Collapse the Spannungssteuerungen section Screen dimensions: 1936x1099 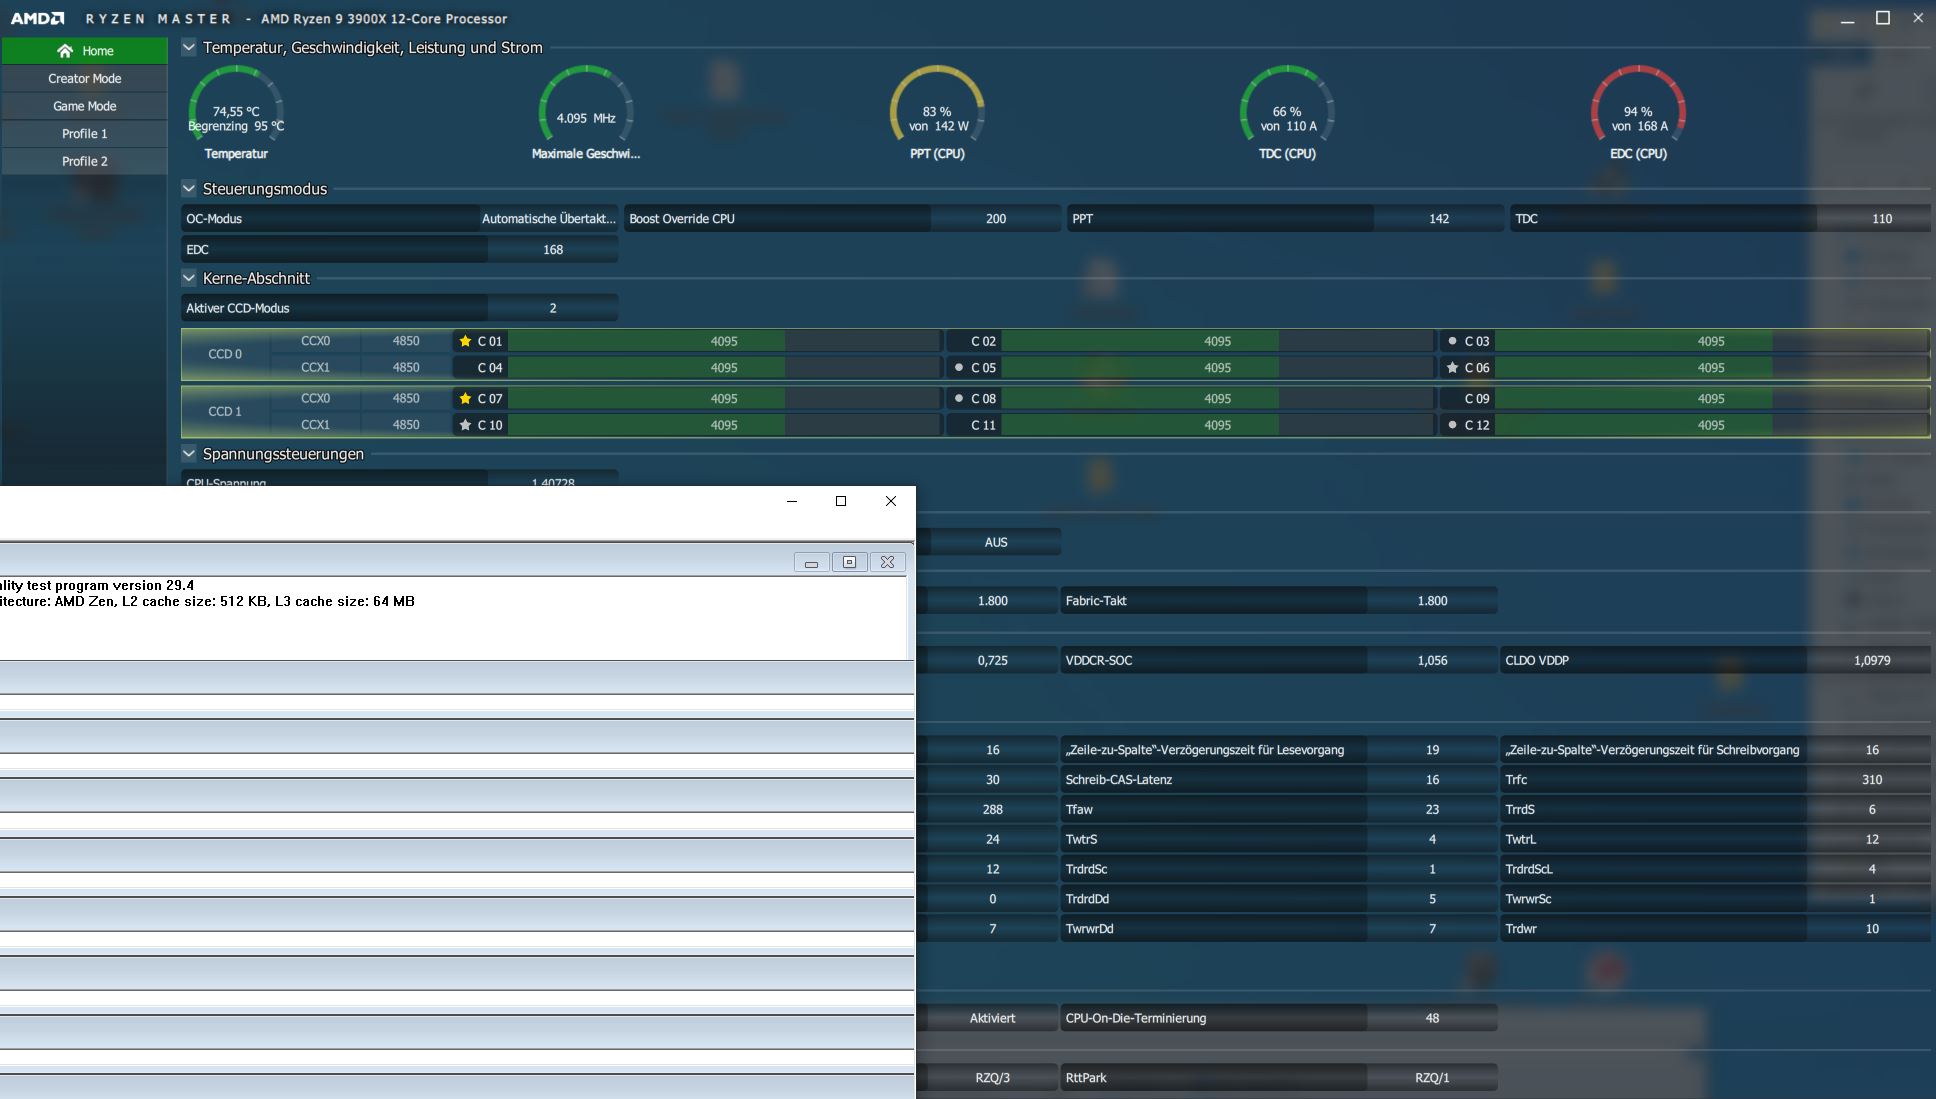(189, 453)
